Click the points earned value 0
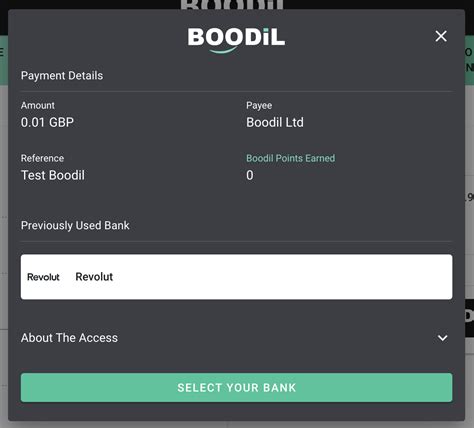Image resolution: width=474 pixels, height=428 pixels. [250, 175]
